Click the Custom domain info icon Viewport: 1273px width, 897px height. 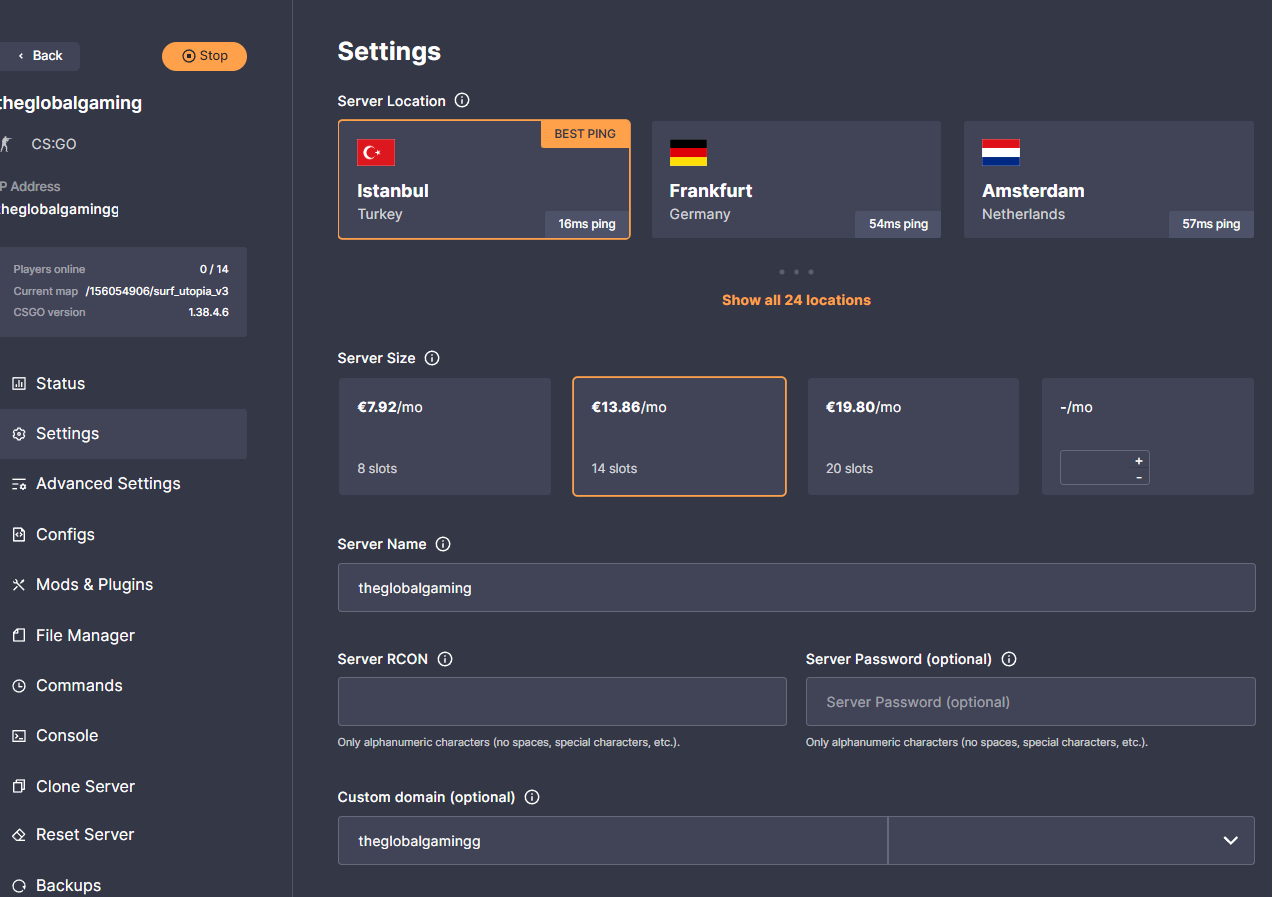coord(532,797)
